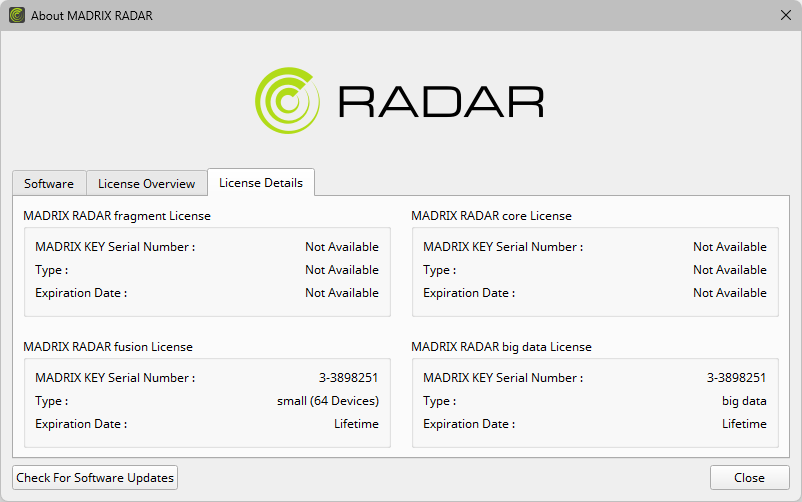This screenshot has width=802, height=502.
Task: Click fragment License 'MADRIX KEY Serial Number' label
Action: click(115, 247)
